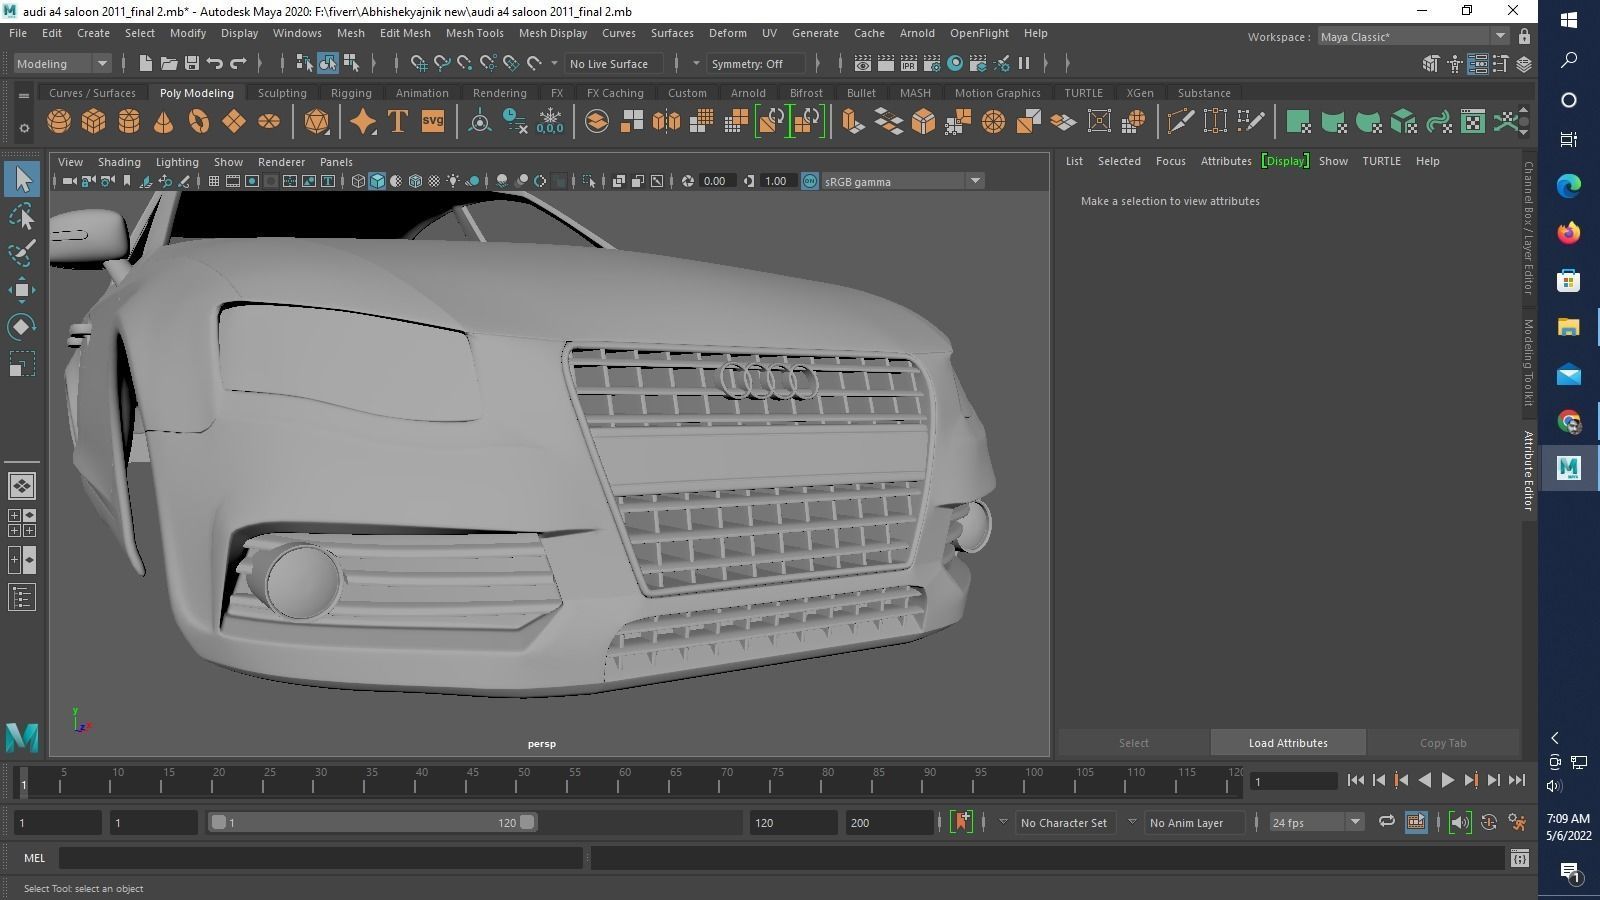
Task: Open the Edit Mesh menu
Action: pyautogui.click(x=405, y=33)
